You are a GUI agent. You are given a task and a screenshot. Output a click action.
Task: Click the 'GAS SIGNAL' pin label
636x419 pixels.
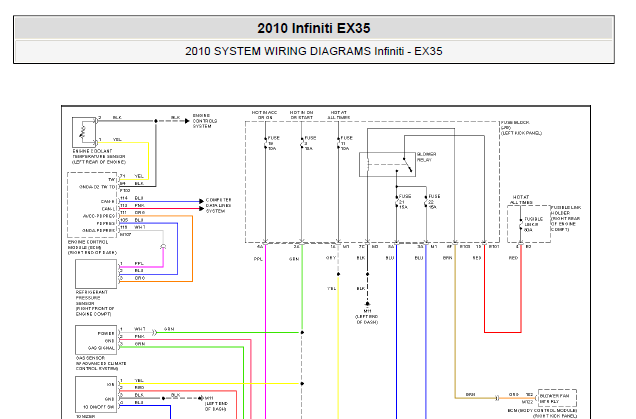(101, 348)
